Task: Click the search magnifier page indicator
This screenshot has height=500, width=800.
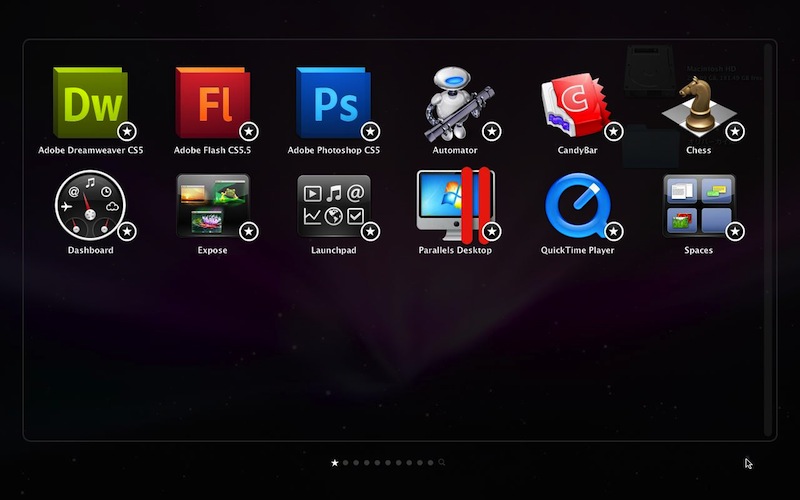Action: tap(441, 463)
